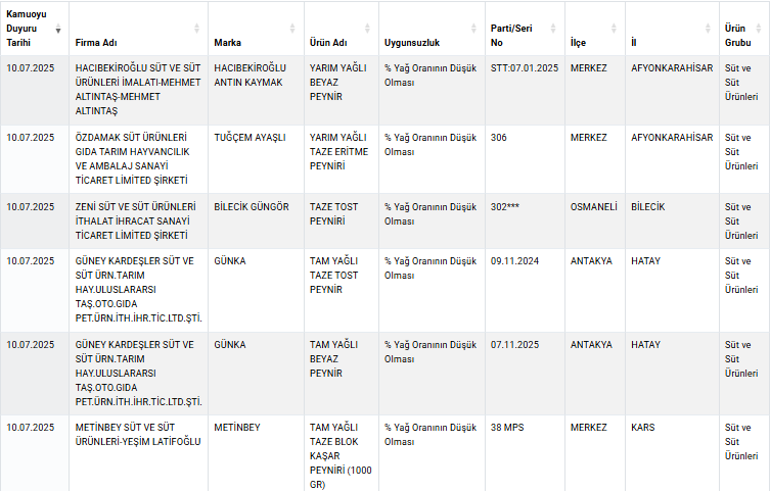This screenshot has height=491, width=770.
Task: Sort by Kamuoyu Duyuru Tarihi arrow icon
Action: coord(58,28)
